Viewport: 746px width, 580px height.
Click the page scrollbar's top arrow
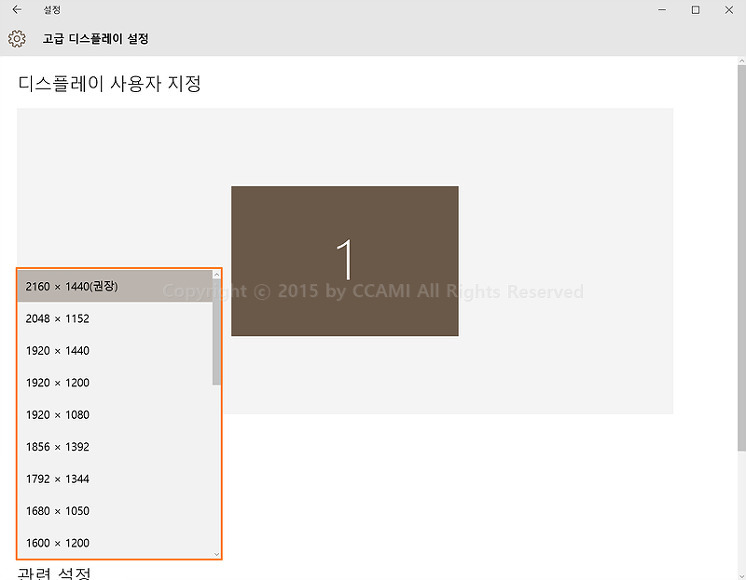pyautogui.click(x=742, y=61)
